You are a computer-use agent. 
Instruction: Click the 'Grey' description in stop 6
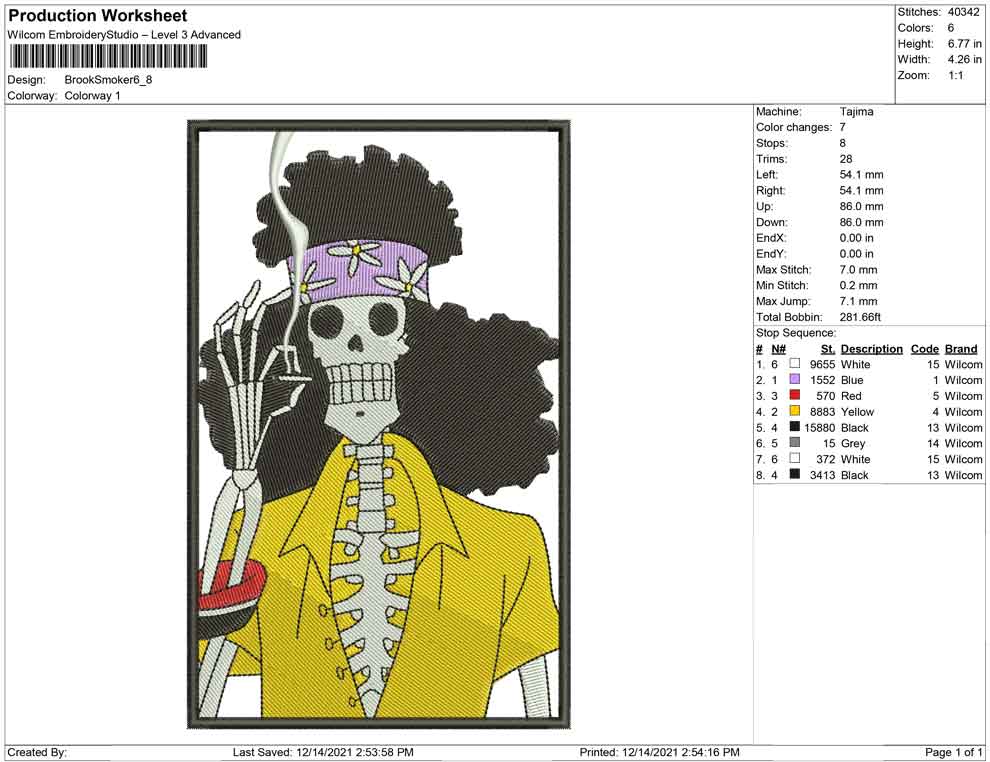[x=852, y=443]
